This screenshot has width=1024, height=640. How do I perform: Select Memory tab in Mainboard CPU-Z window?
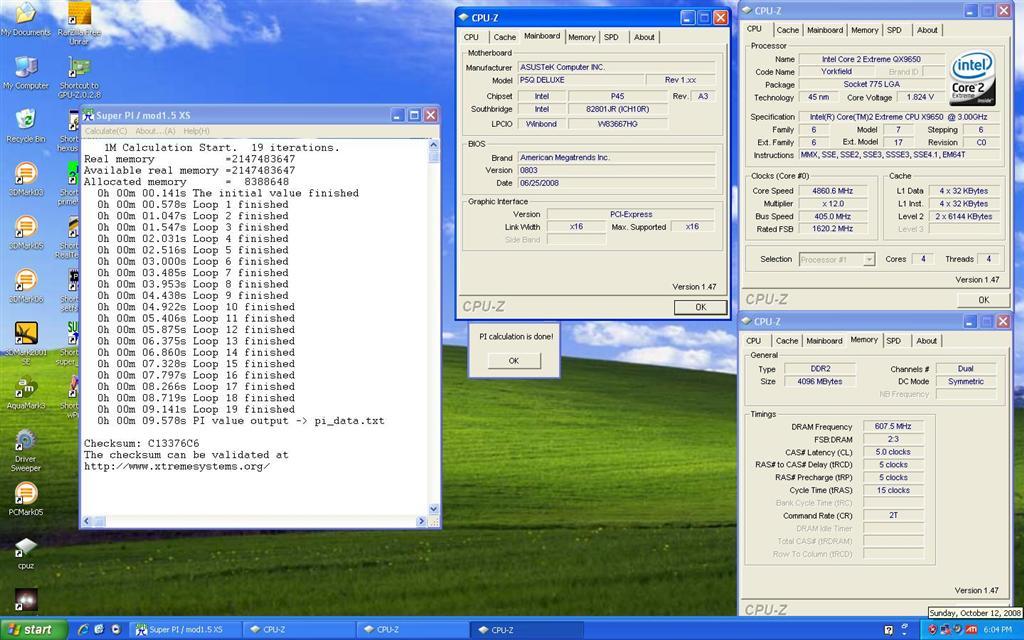(x=581, y=37)
